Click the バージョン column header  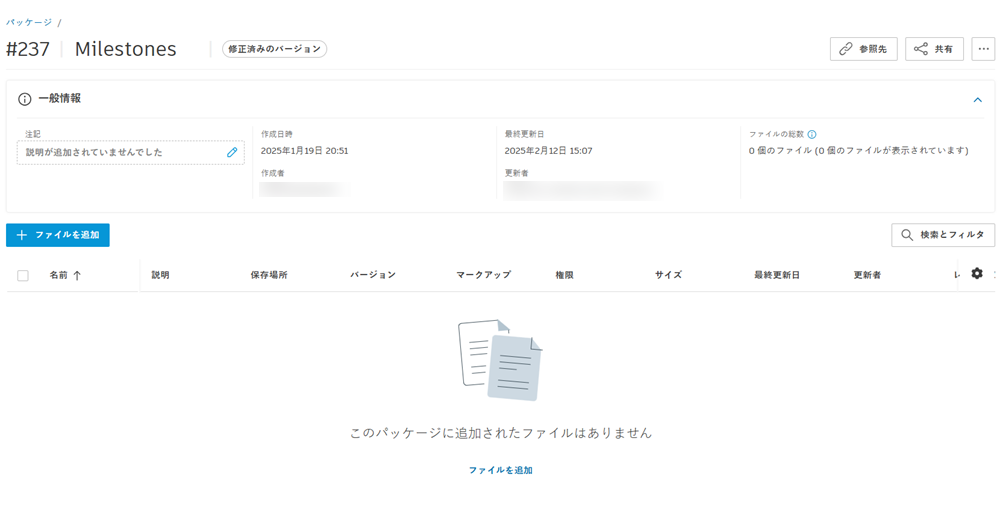[x=373, y=275]
